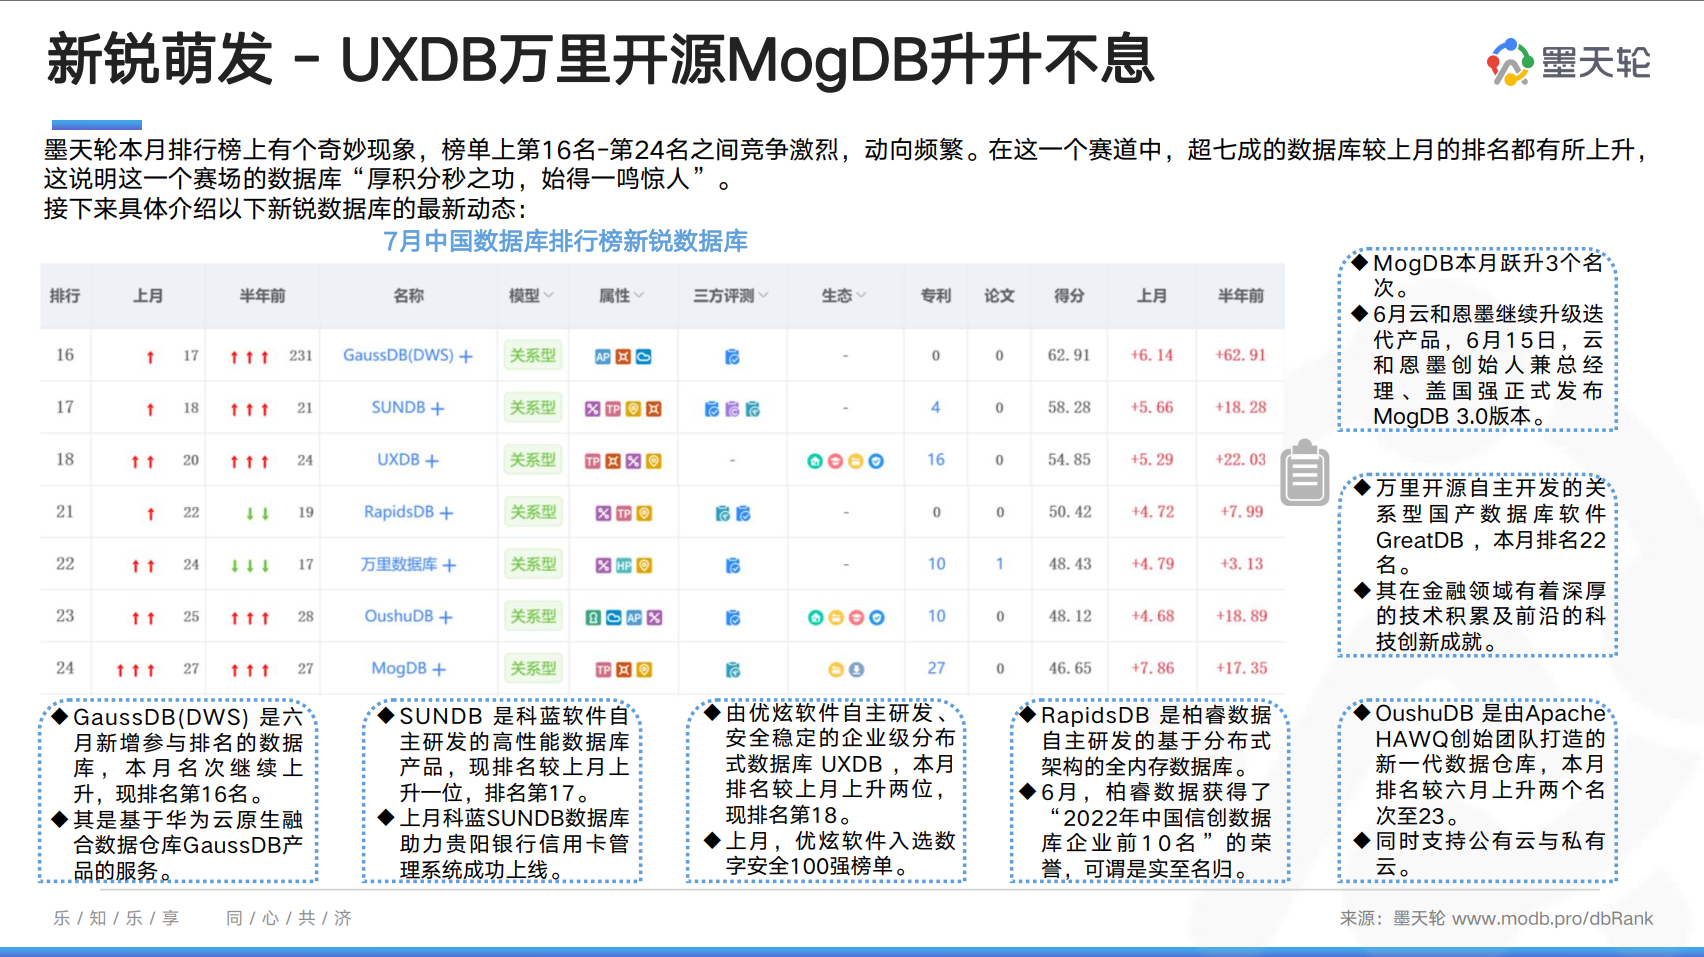1704x957 pixels.
Task: Click the 专利 column header
Action: coord(936,295)
